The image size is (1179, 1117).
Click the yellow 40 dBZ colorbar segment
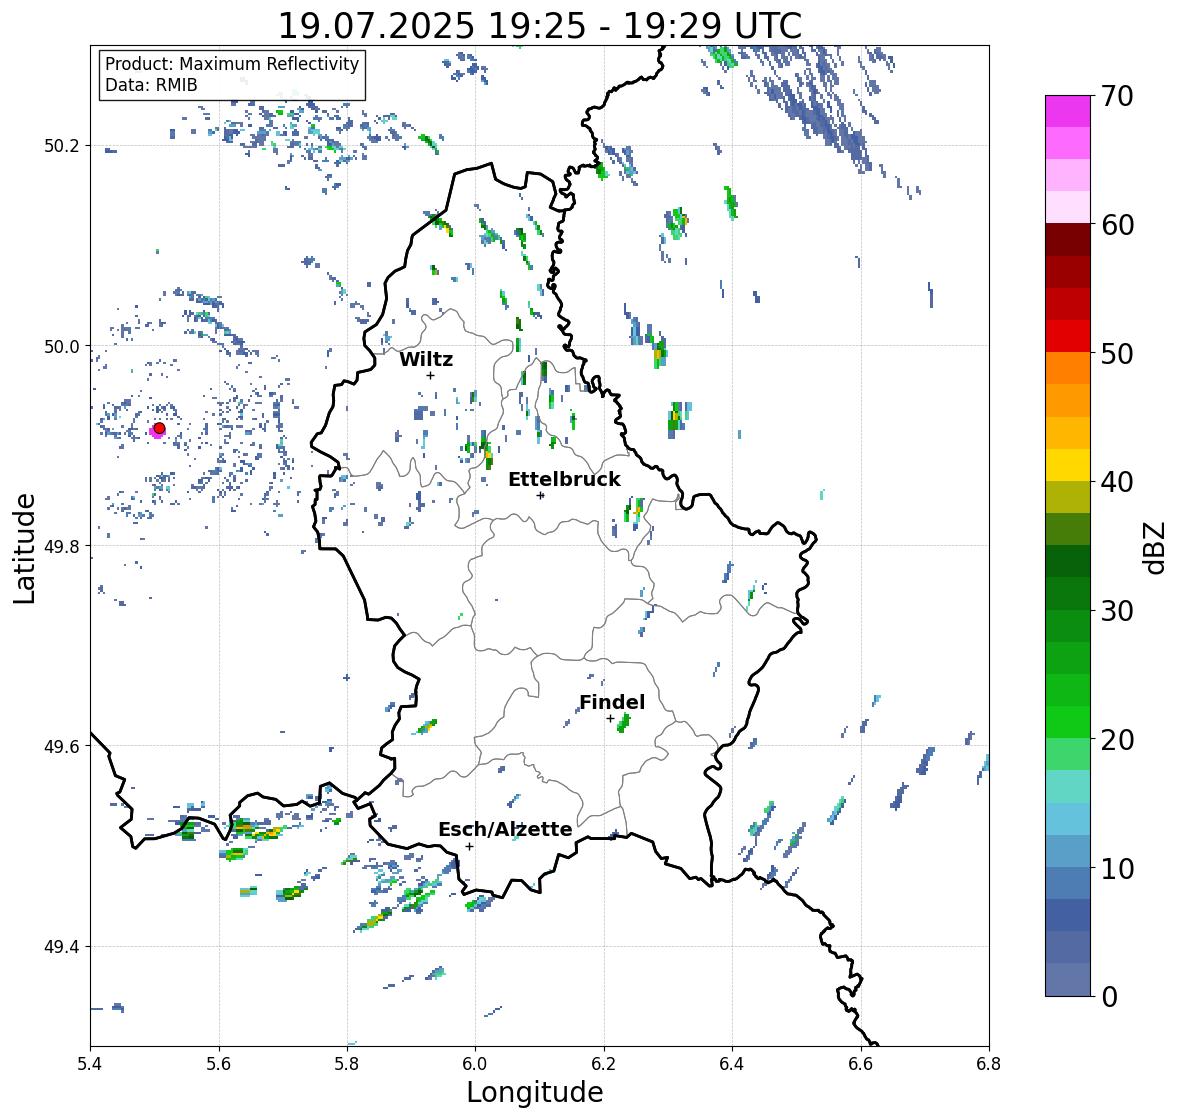point(1068,465)
